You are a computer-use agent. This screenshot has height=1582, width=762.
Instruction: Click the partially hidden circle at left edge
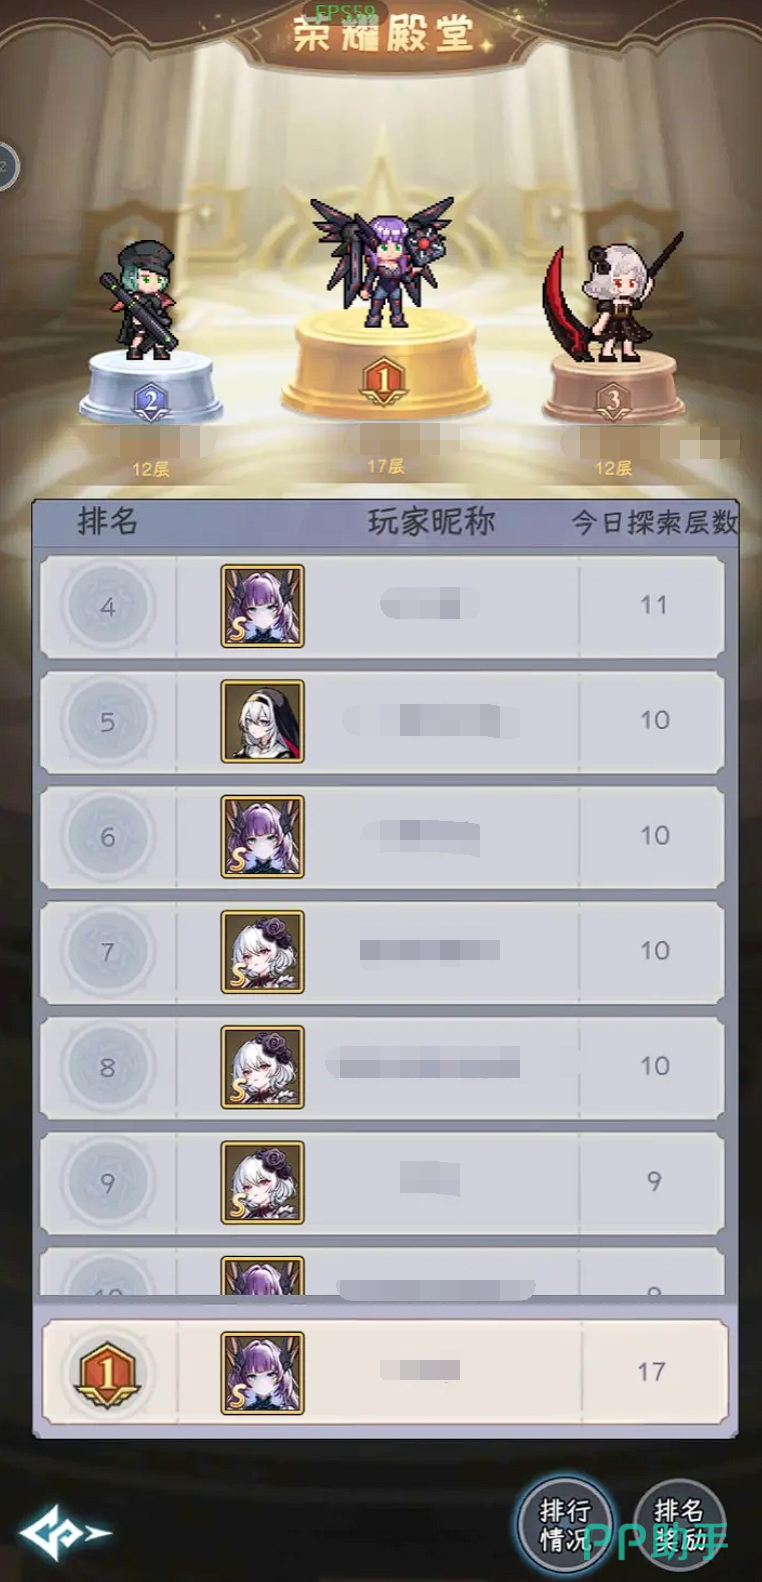point(7,166)
